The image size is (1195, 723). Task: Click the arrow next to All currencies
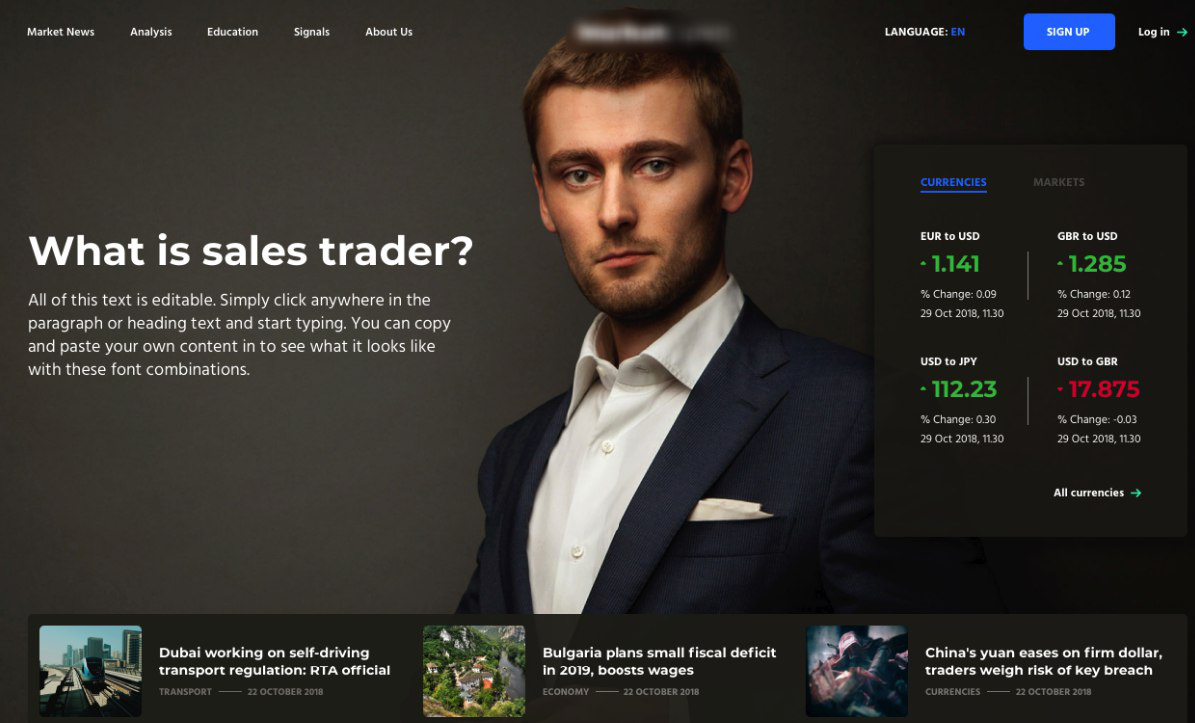pos(1136,493)
